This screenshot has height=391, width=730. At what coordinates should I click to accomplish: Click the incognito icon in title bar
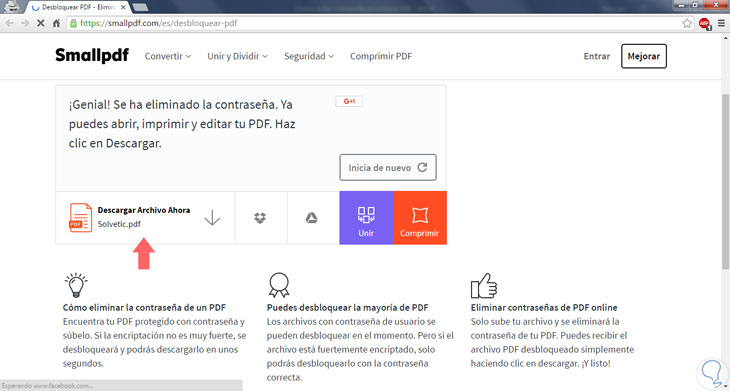point(13,7)
